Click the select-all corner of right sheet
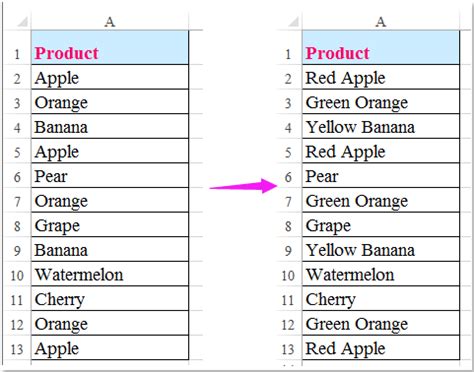 289,22
